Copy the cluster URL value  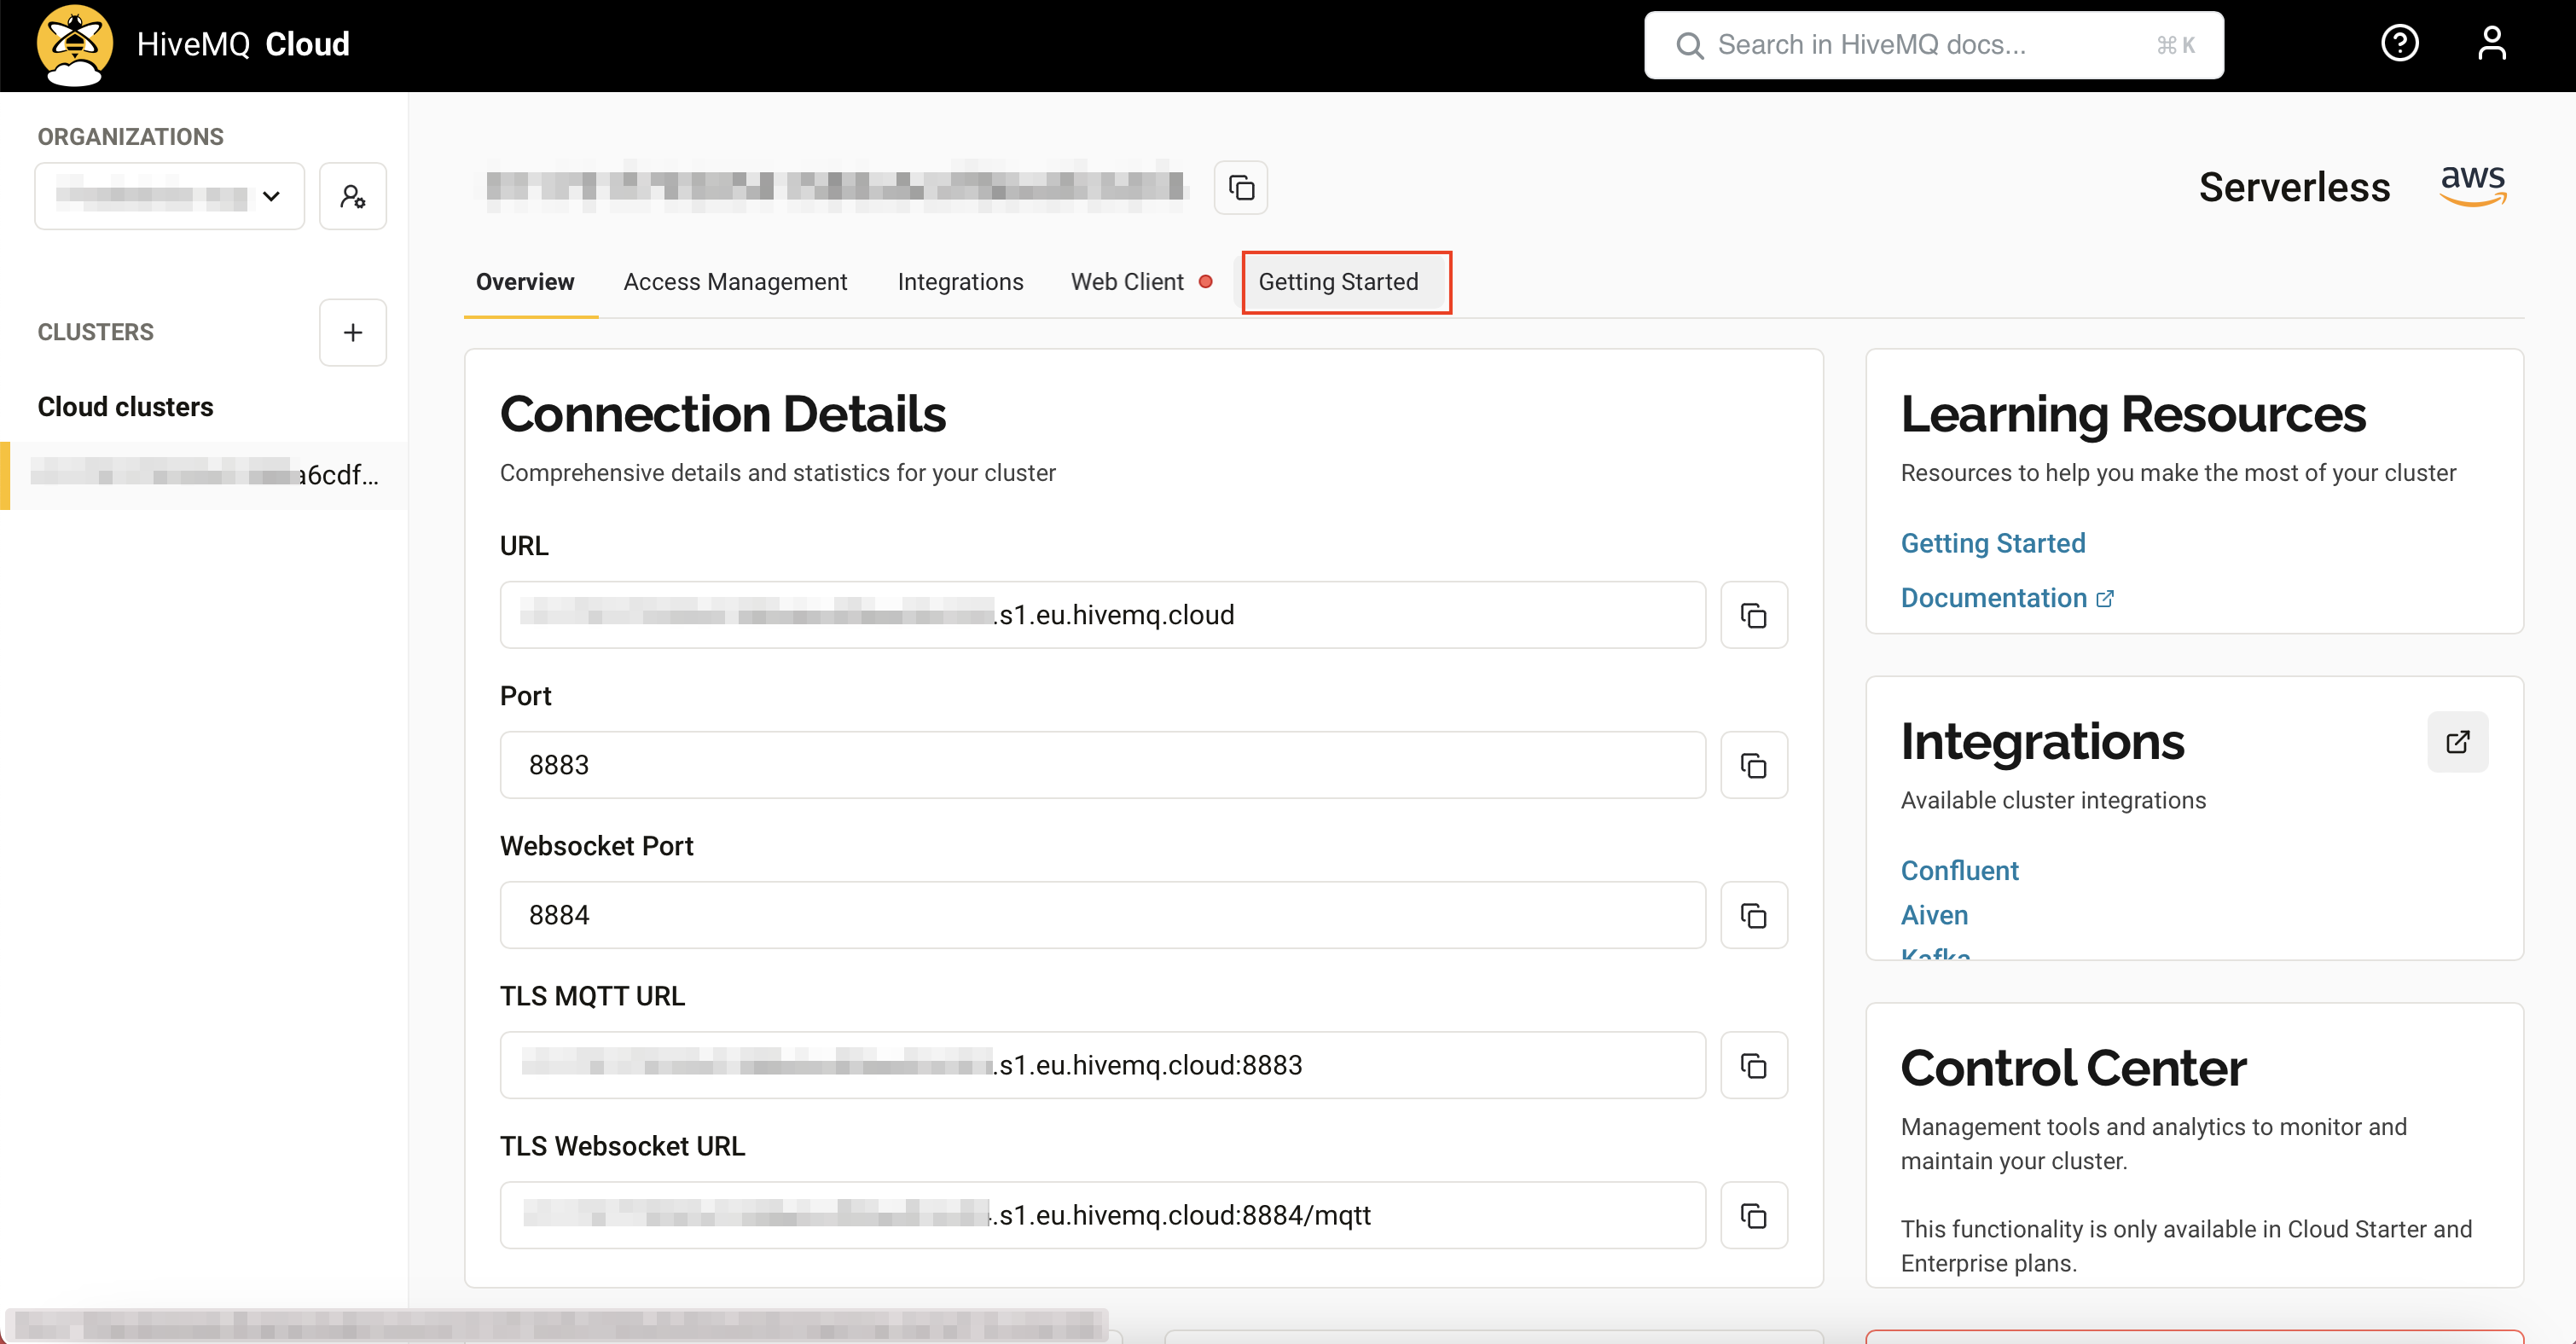click(1754, 615)
